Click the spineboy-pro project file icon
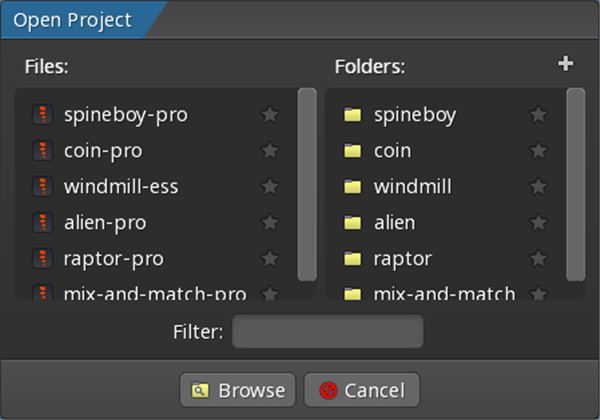This screenshot has height=420, width=600. pos(41,115)
